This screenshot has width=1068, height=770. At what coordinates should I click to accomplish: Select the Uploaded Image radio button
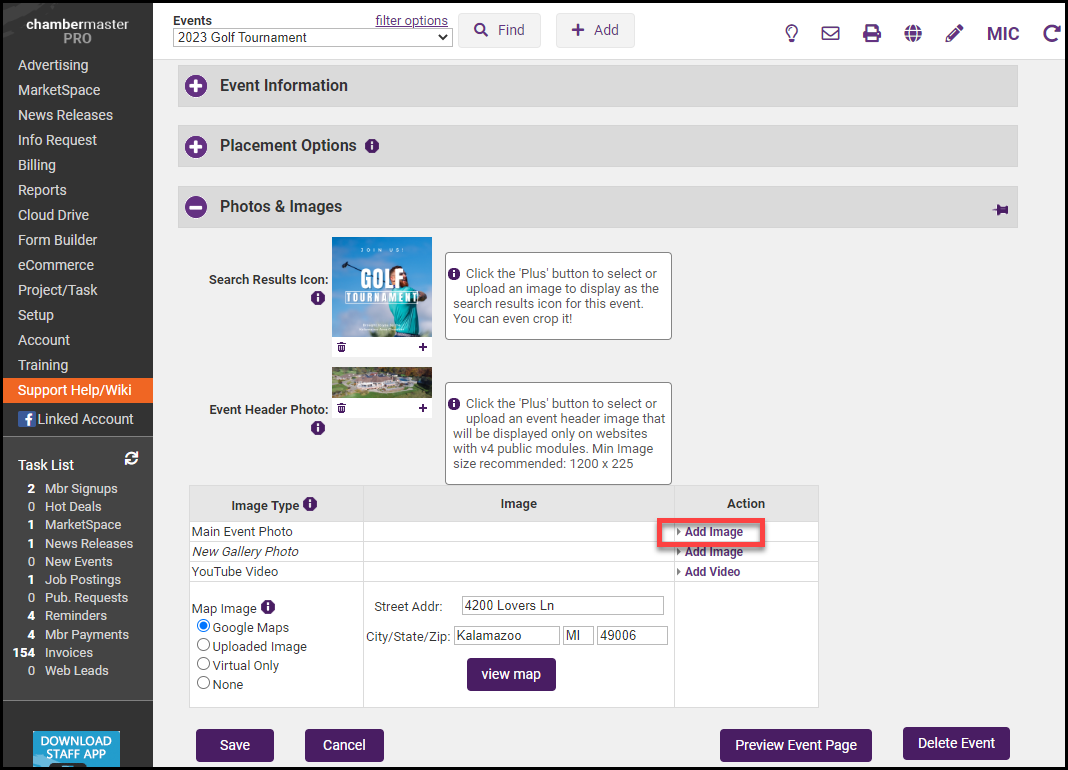(204, 645)
